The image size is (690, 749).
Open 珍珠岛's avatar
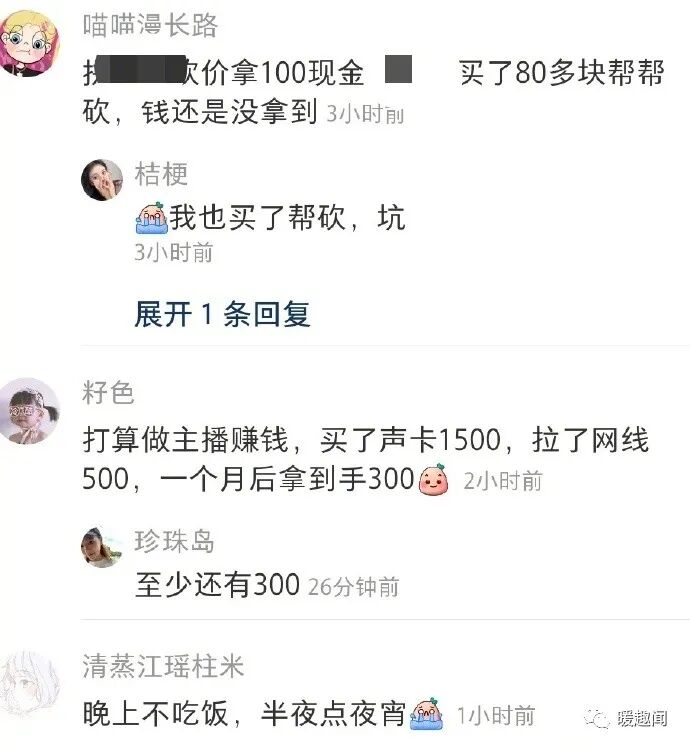(x=101, y=547)
